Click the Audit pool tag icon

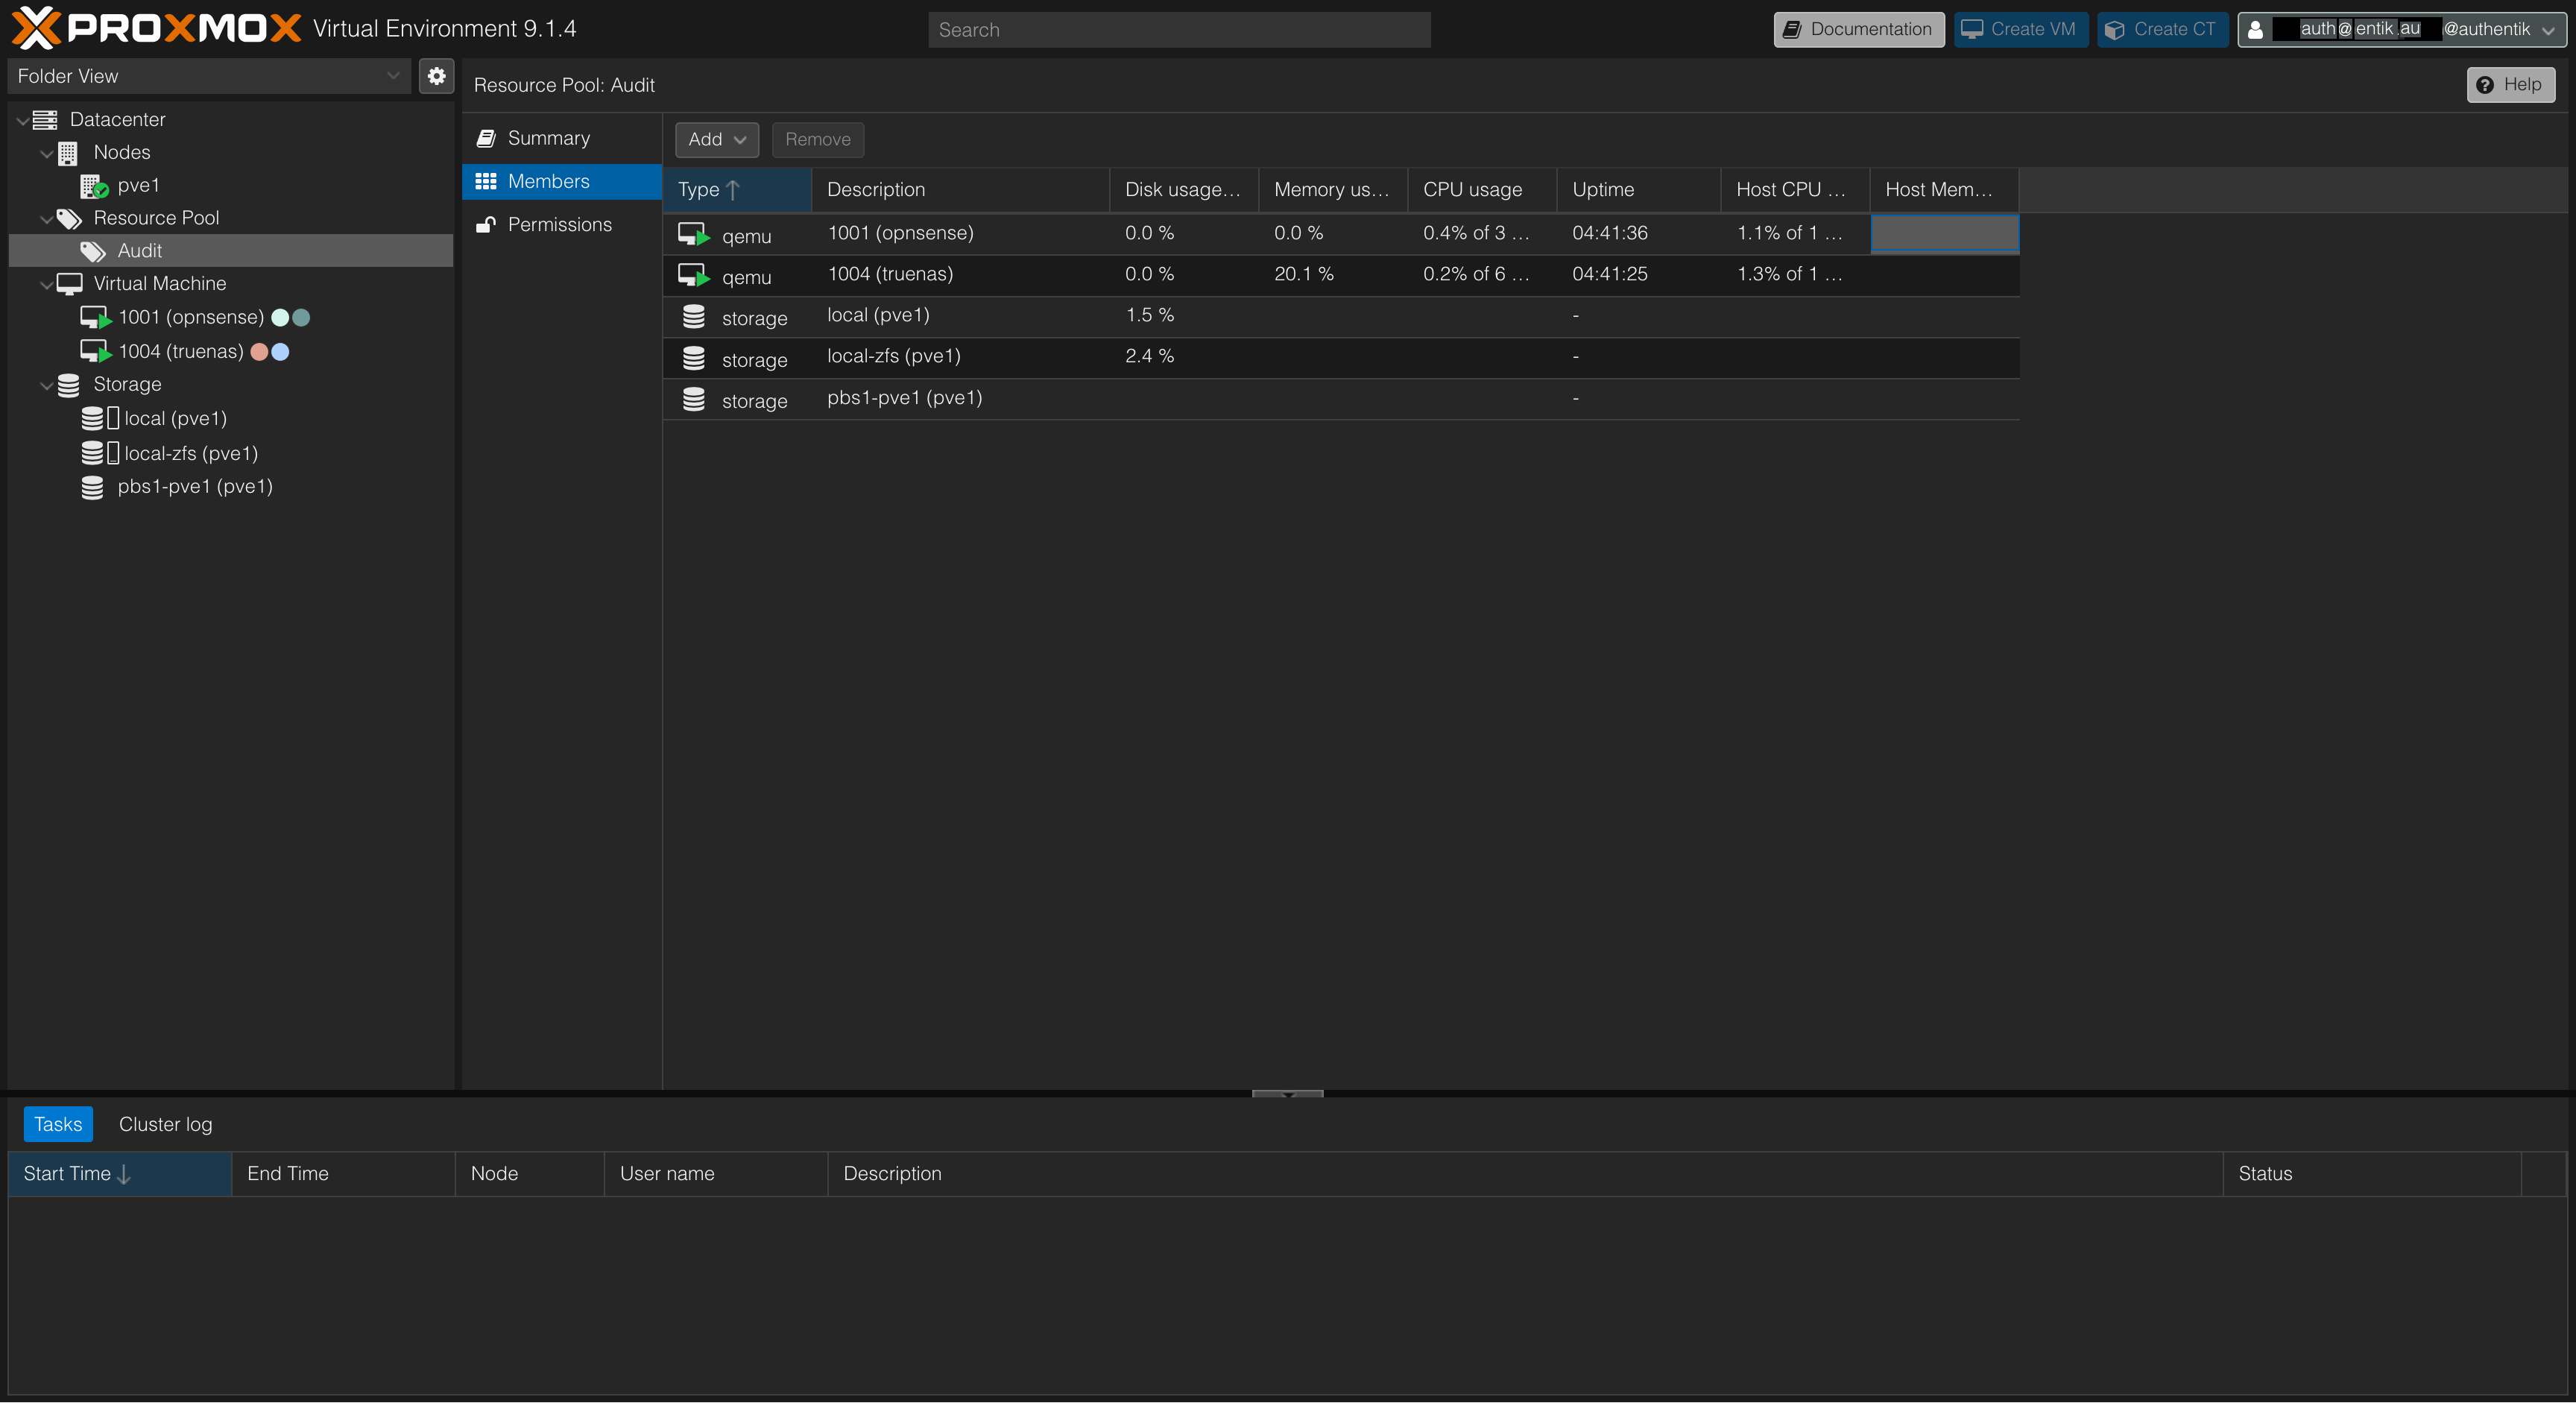93,251
